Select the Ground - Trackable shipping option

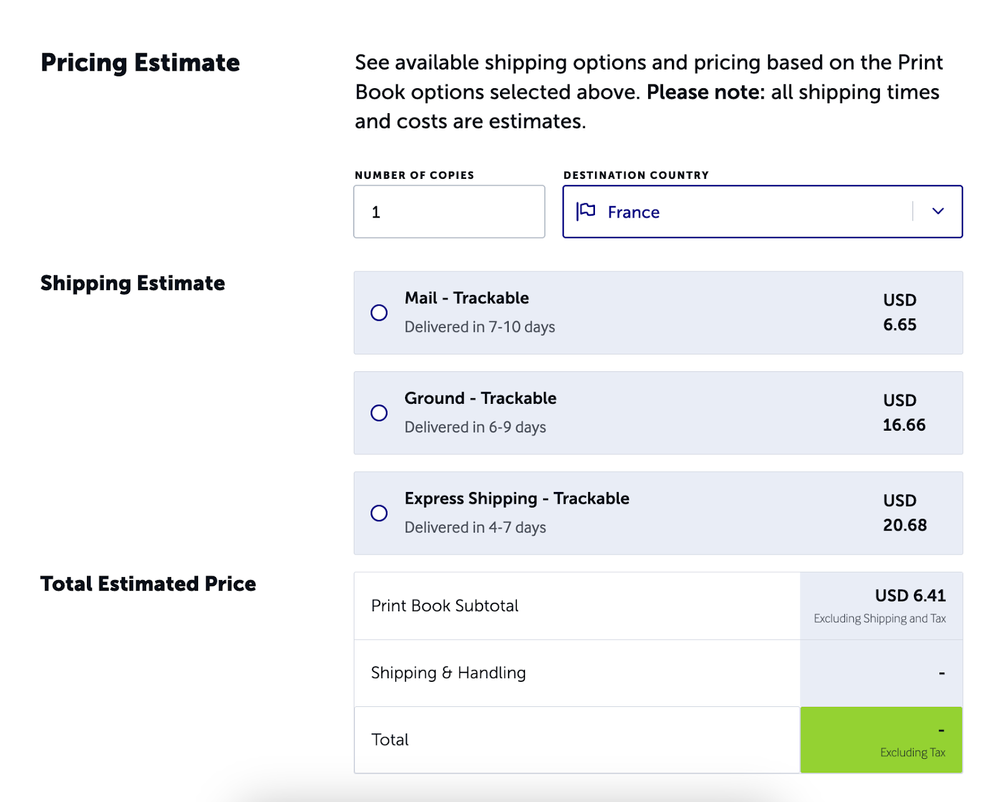click(378, 412)
